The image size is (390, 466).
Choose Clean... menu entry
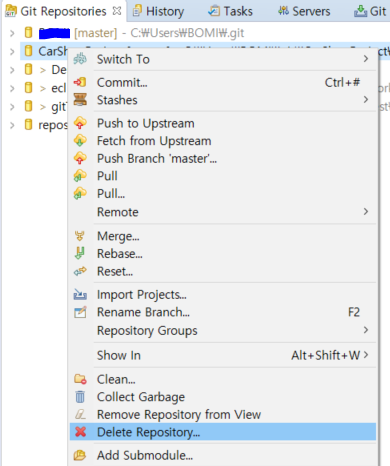pyautogui.click(x=223, y=379)
